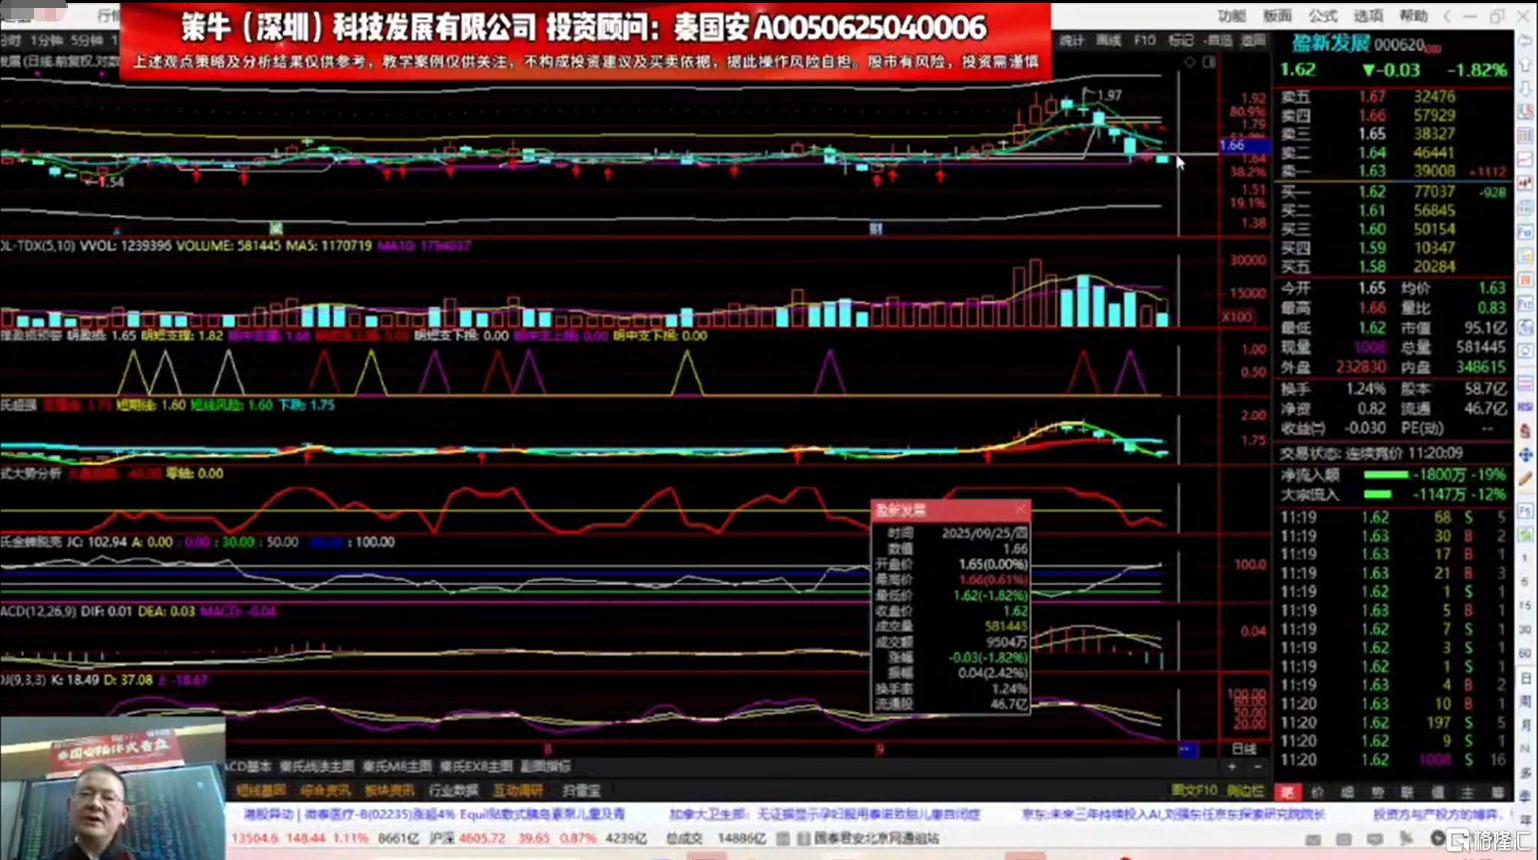1538x860 pixels.
Task: Toggle the 侧边栏 sidebar display
Action: (1245, 791)
